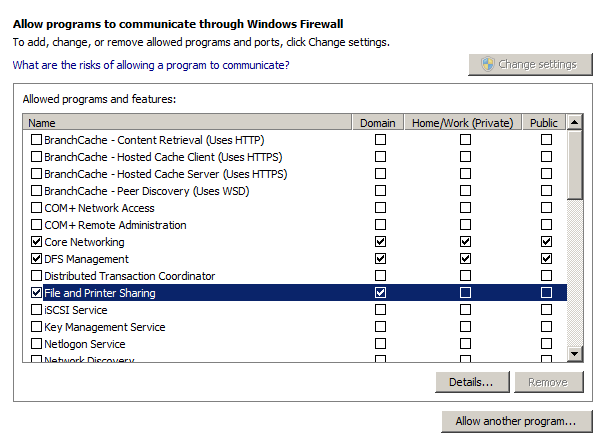Disable Domain for File and Printer Sharing
Screen dimensions: 608x436
pyautogui.click(x=380, y=293)
